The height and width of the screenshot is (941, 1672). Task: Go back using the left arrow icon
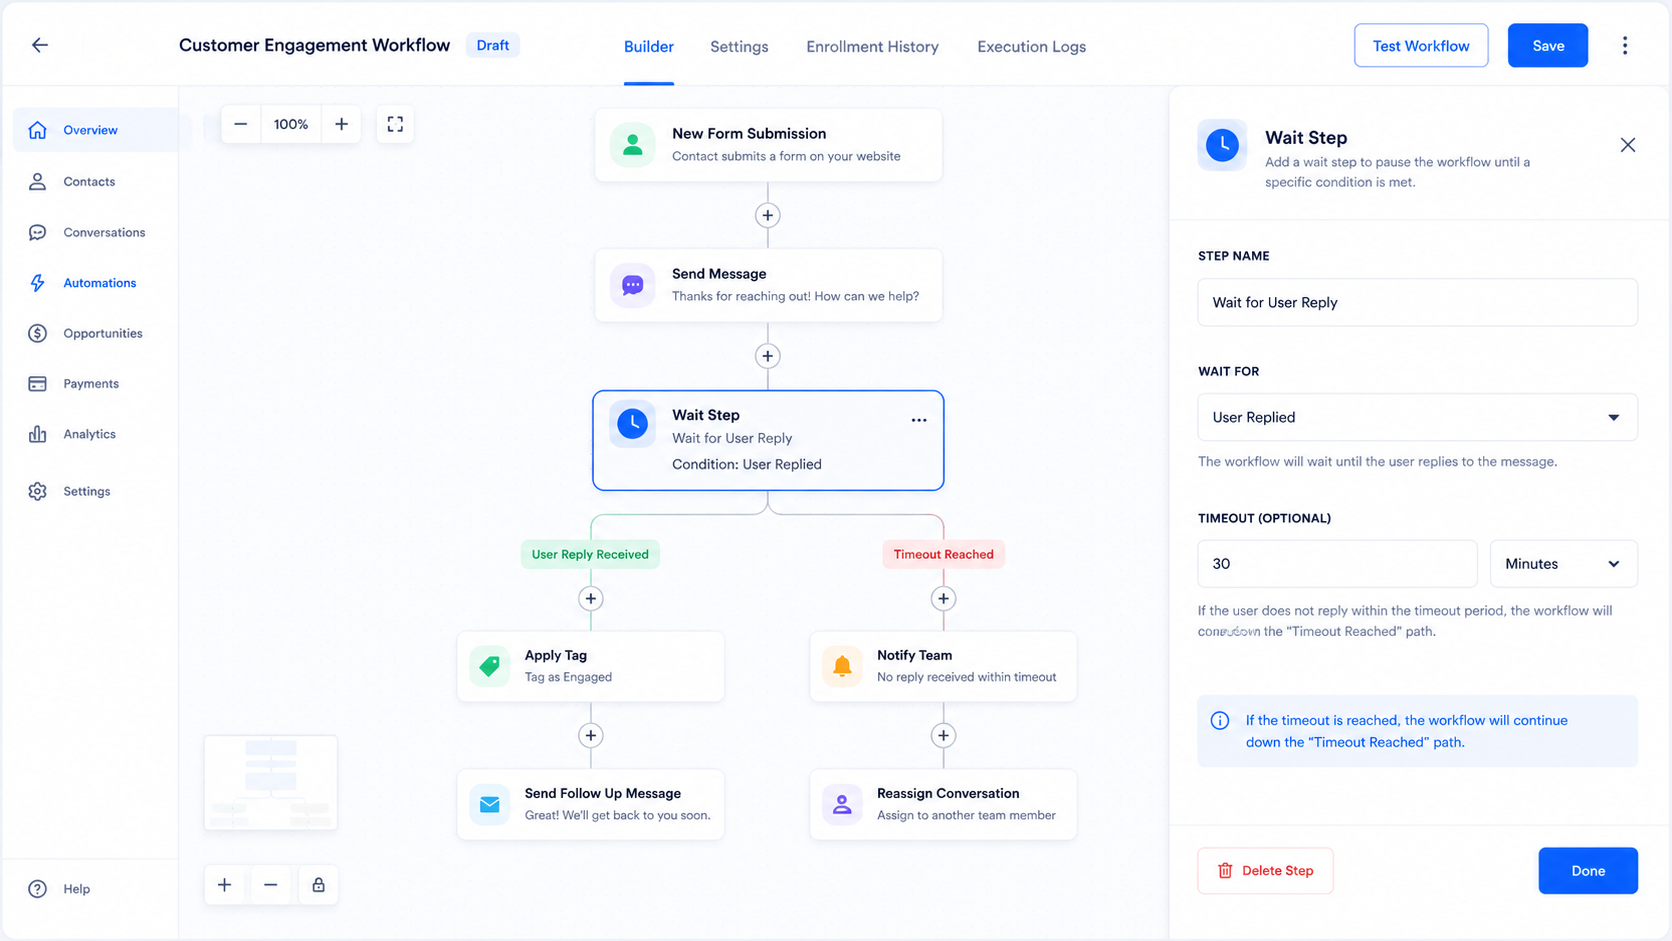(x=40, y=45)
